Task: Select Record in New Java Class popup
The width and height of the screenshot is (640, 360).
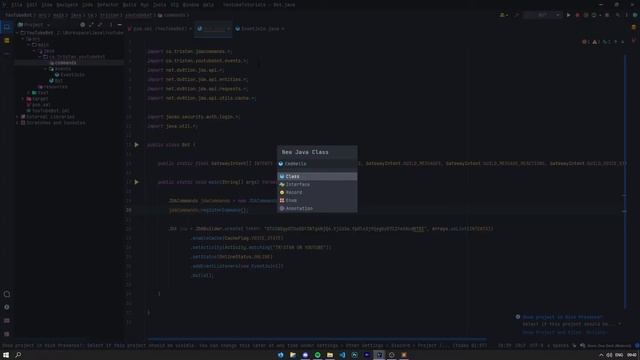Action: tap(317, 192)
